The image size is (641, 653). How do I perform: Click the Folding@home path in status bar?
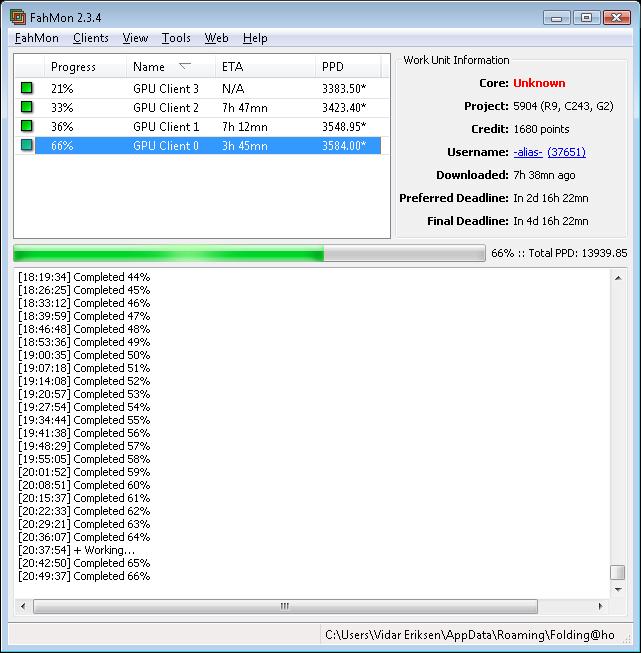470,635
